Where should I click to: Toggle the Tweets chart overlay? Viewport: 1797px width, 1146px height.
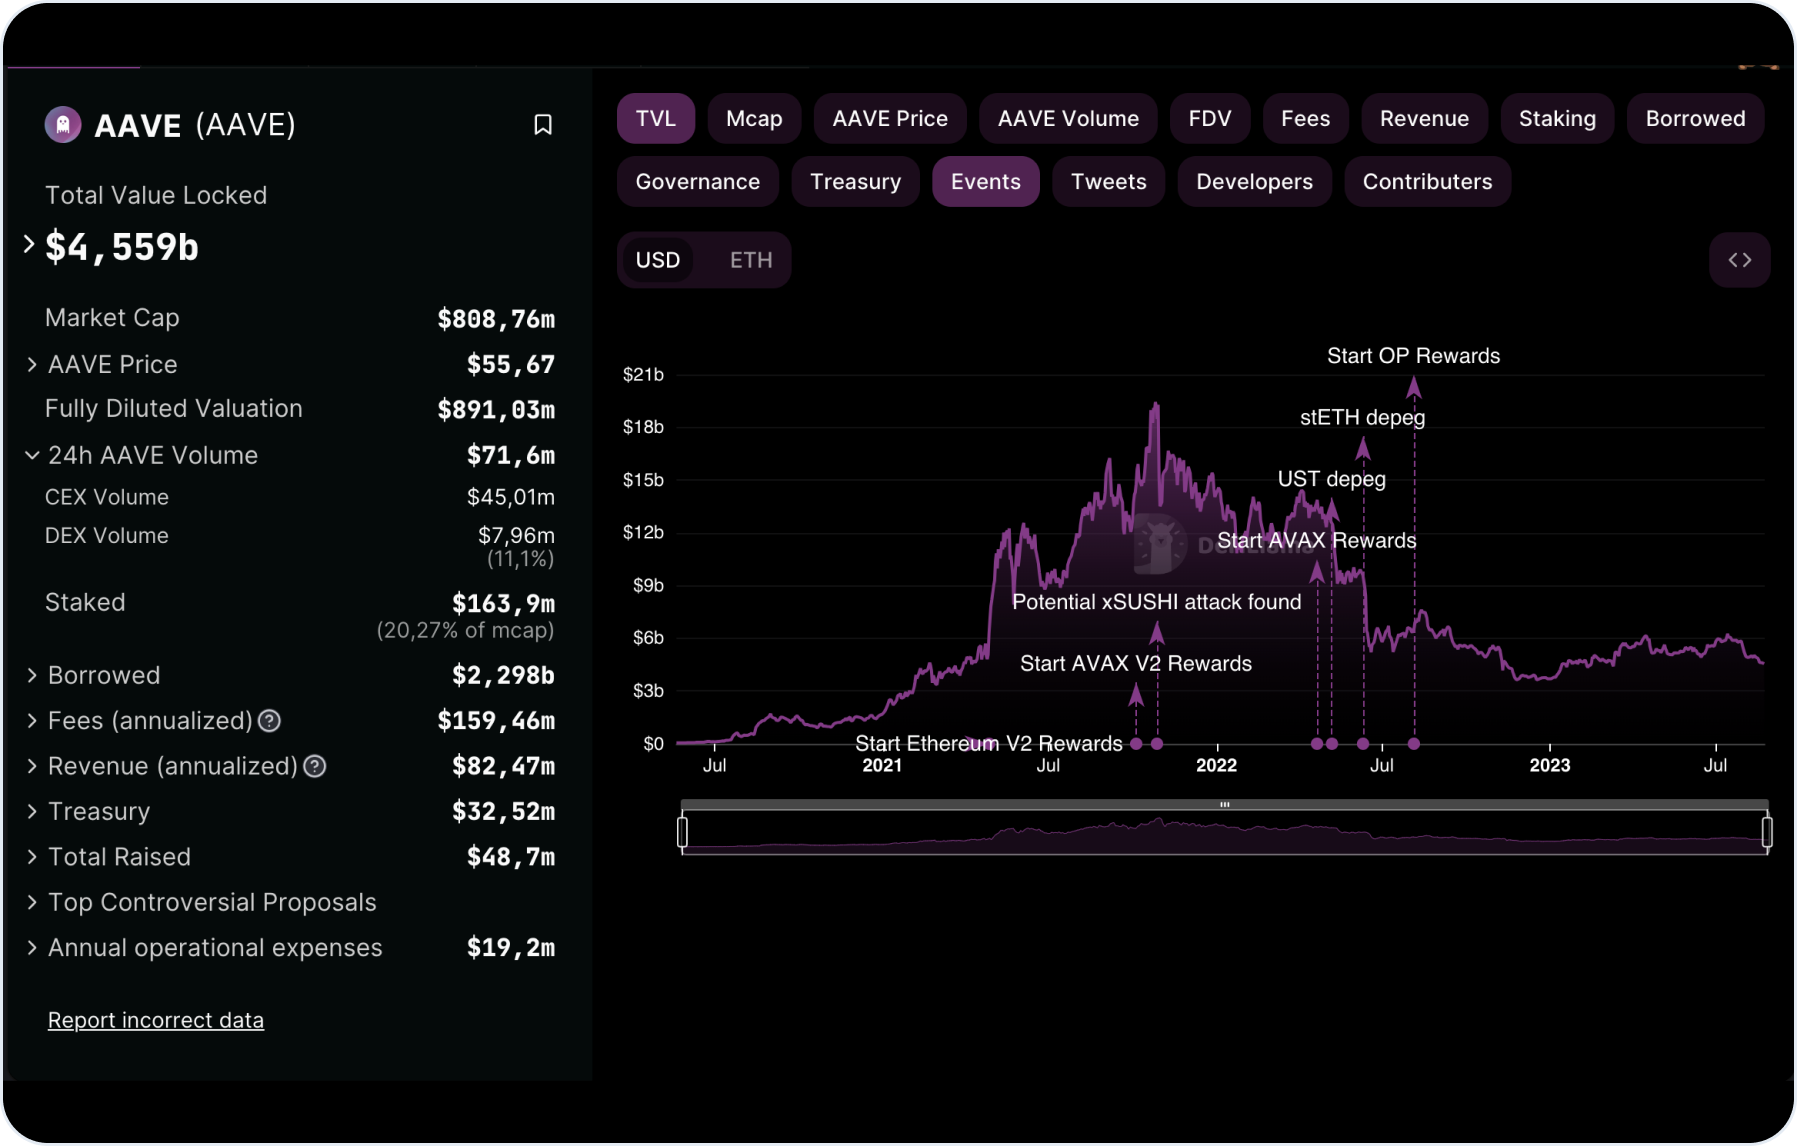(x=1108, y=182)
